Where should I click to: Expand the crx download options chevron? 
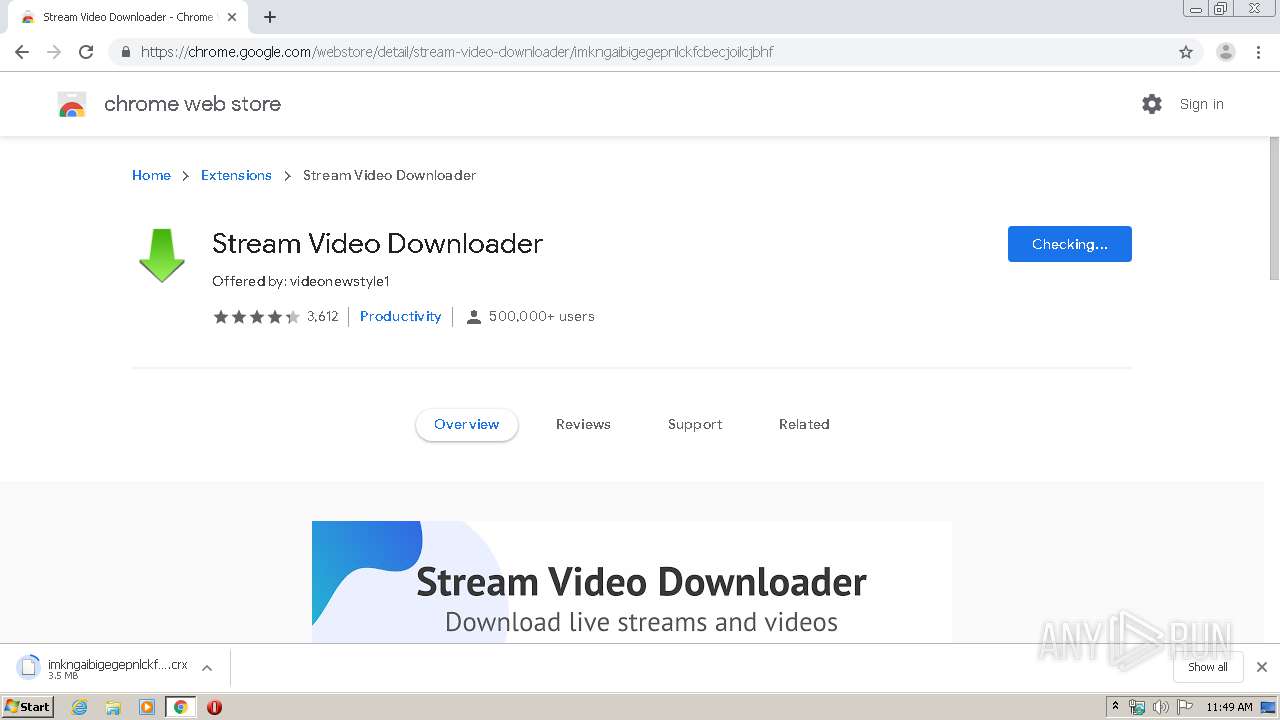(x=207, y=668)
